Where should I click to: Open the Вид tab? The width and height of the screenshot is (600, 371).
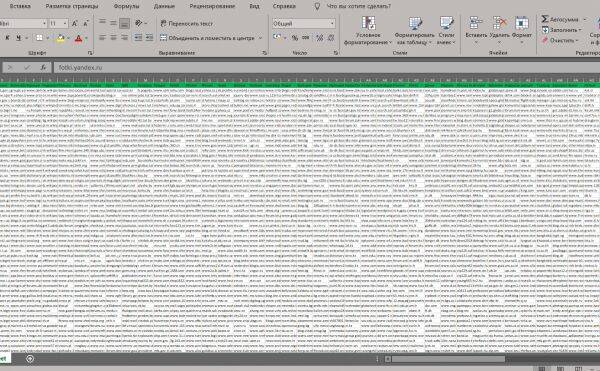(x=254, y=6)
